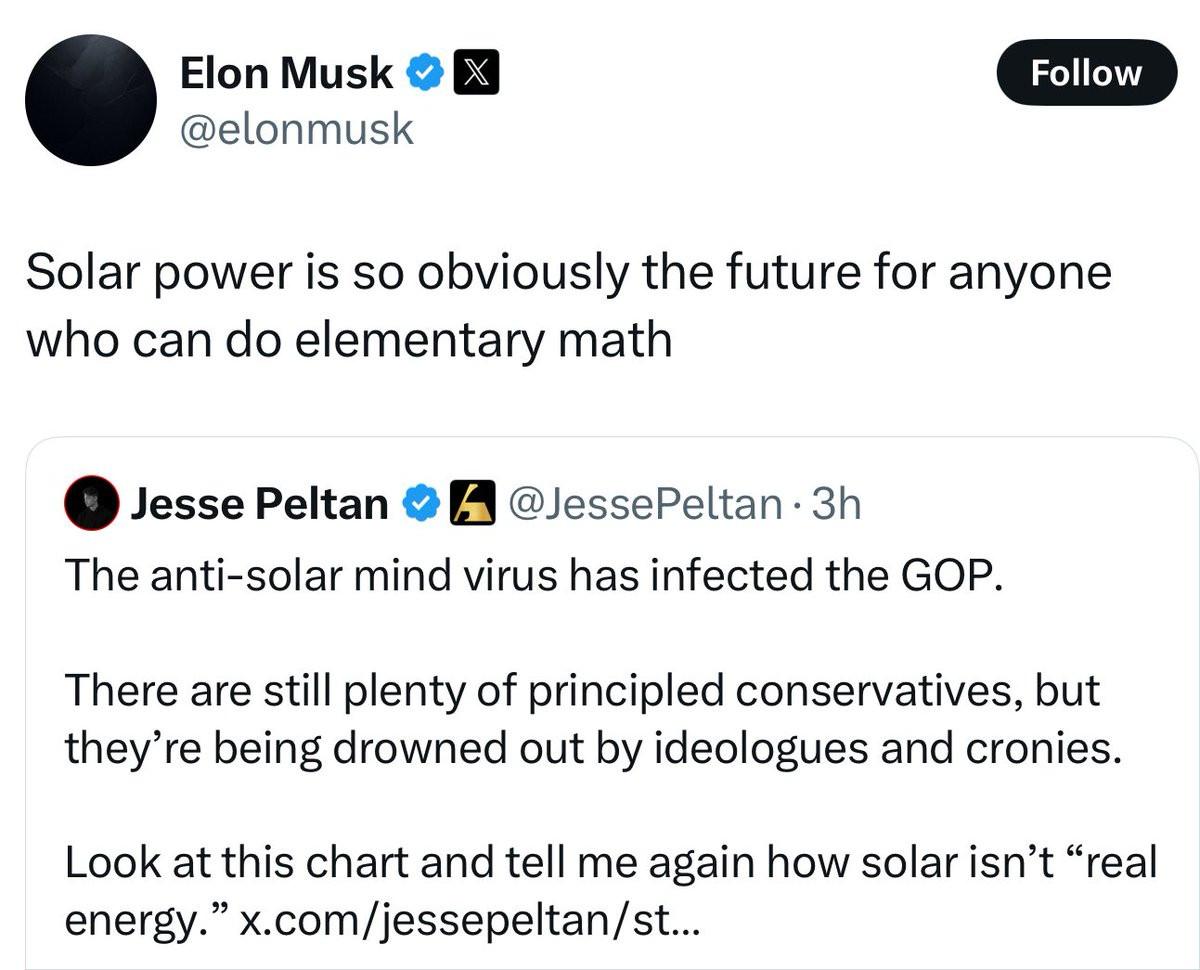The image size is (1200, 970).
Task: Open the Jesse Peltan display name
Action: pos(260,504)
